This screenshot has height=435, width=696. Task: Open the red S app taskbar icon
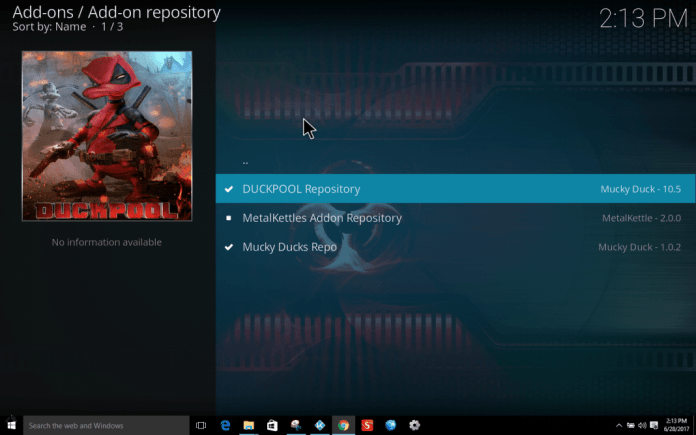pyautogui.click(x=367, y=425)
